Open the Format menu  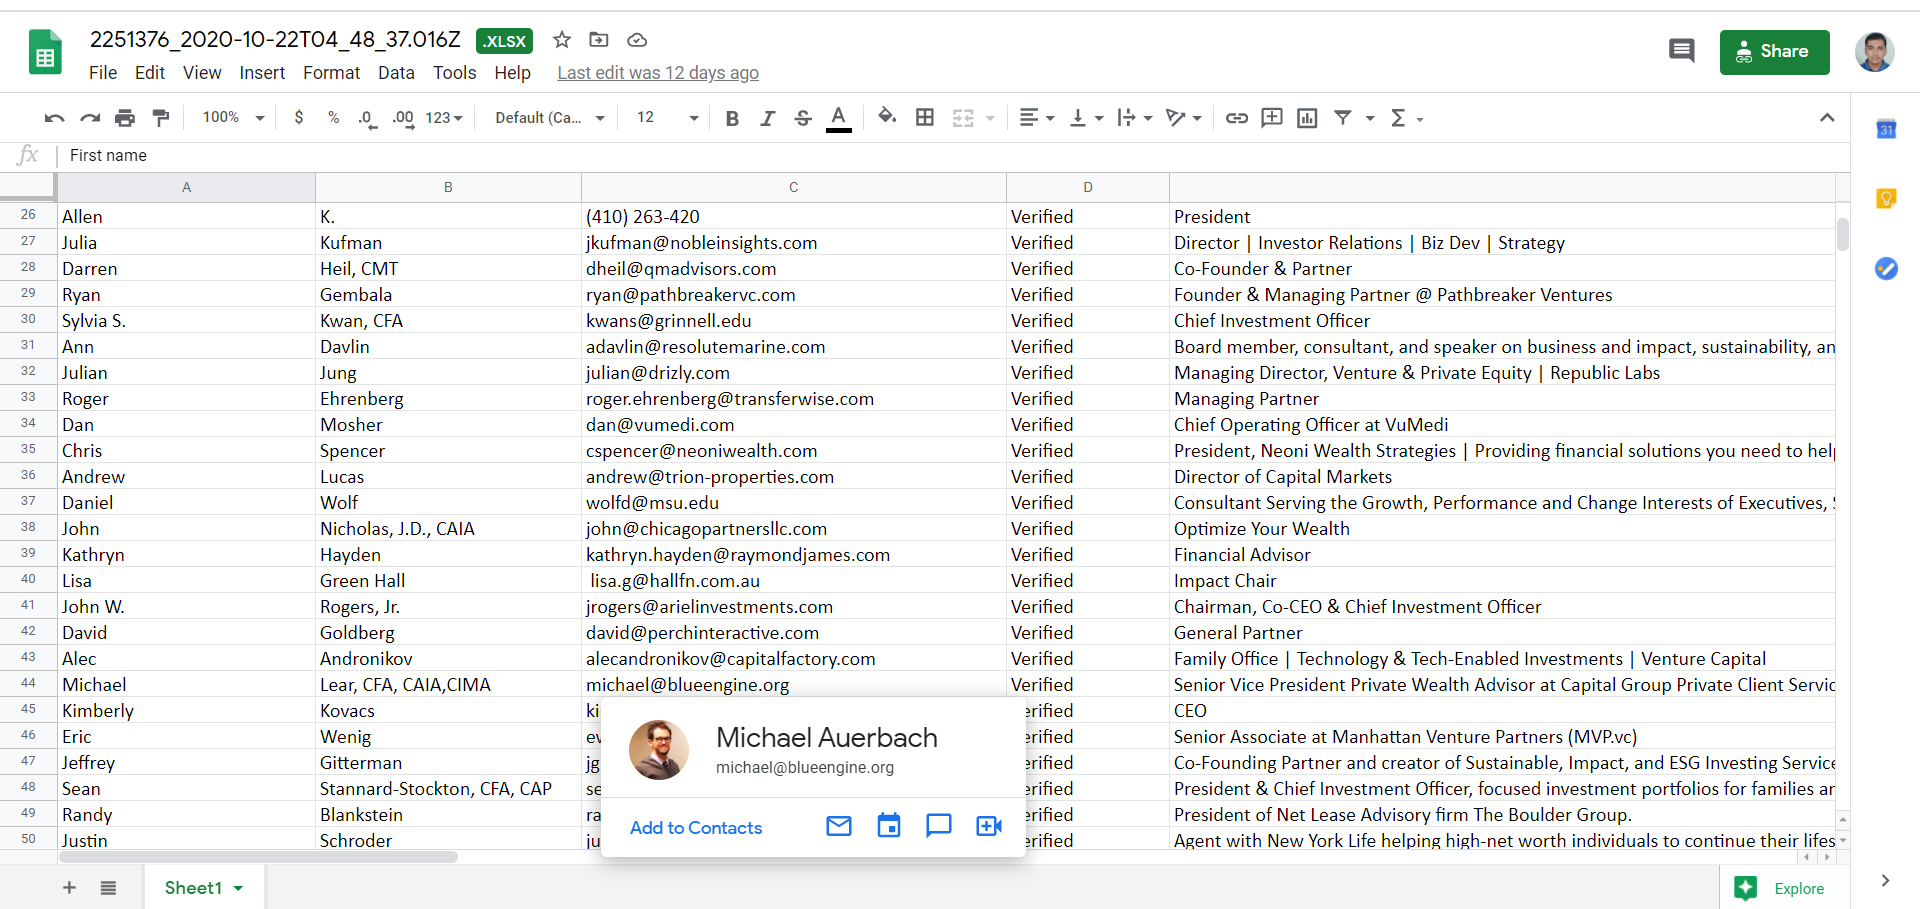tap(330, 72)
